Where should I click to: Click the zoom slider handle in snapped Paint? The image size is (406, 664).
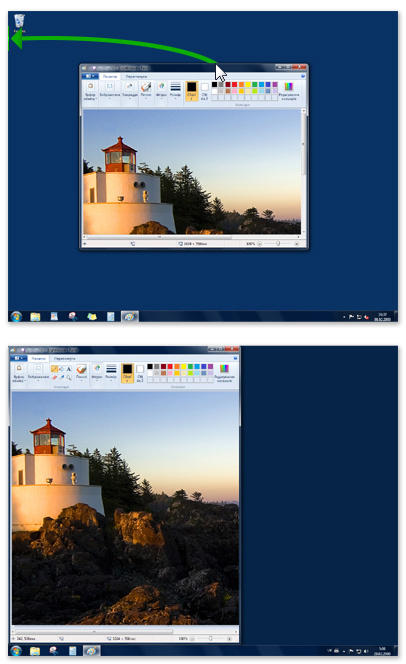coord(210,638)
